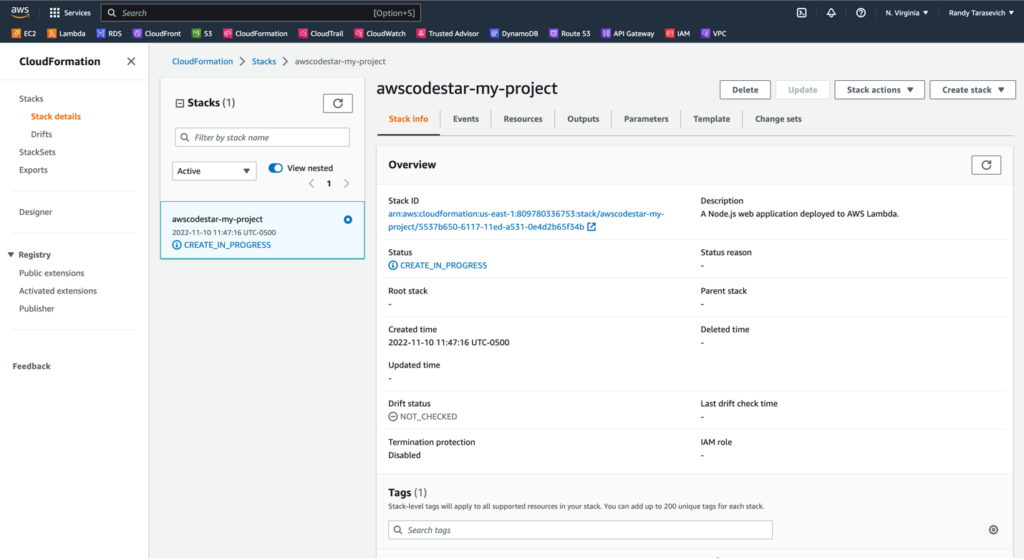Open Trusted Advisor bookmark shortcut
The image size is (1024, 560).
[448, 33]
